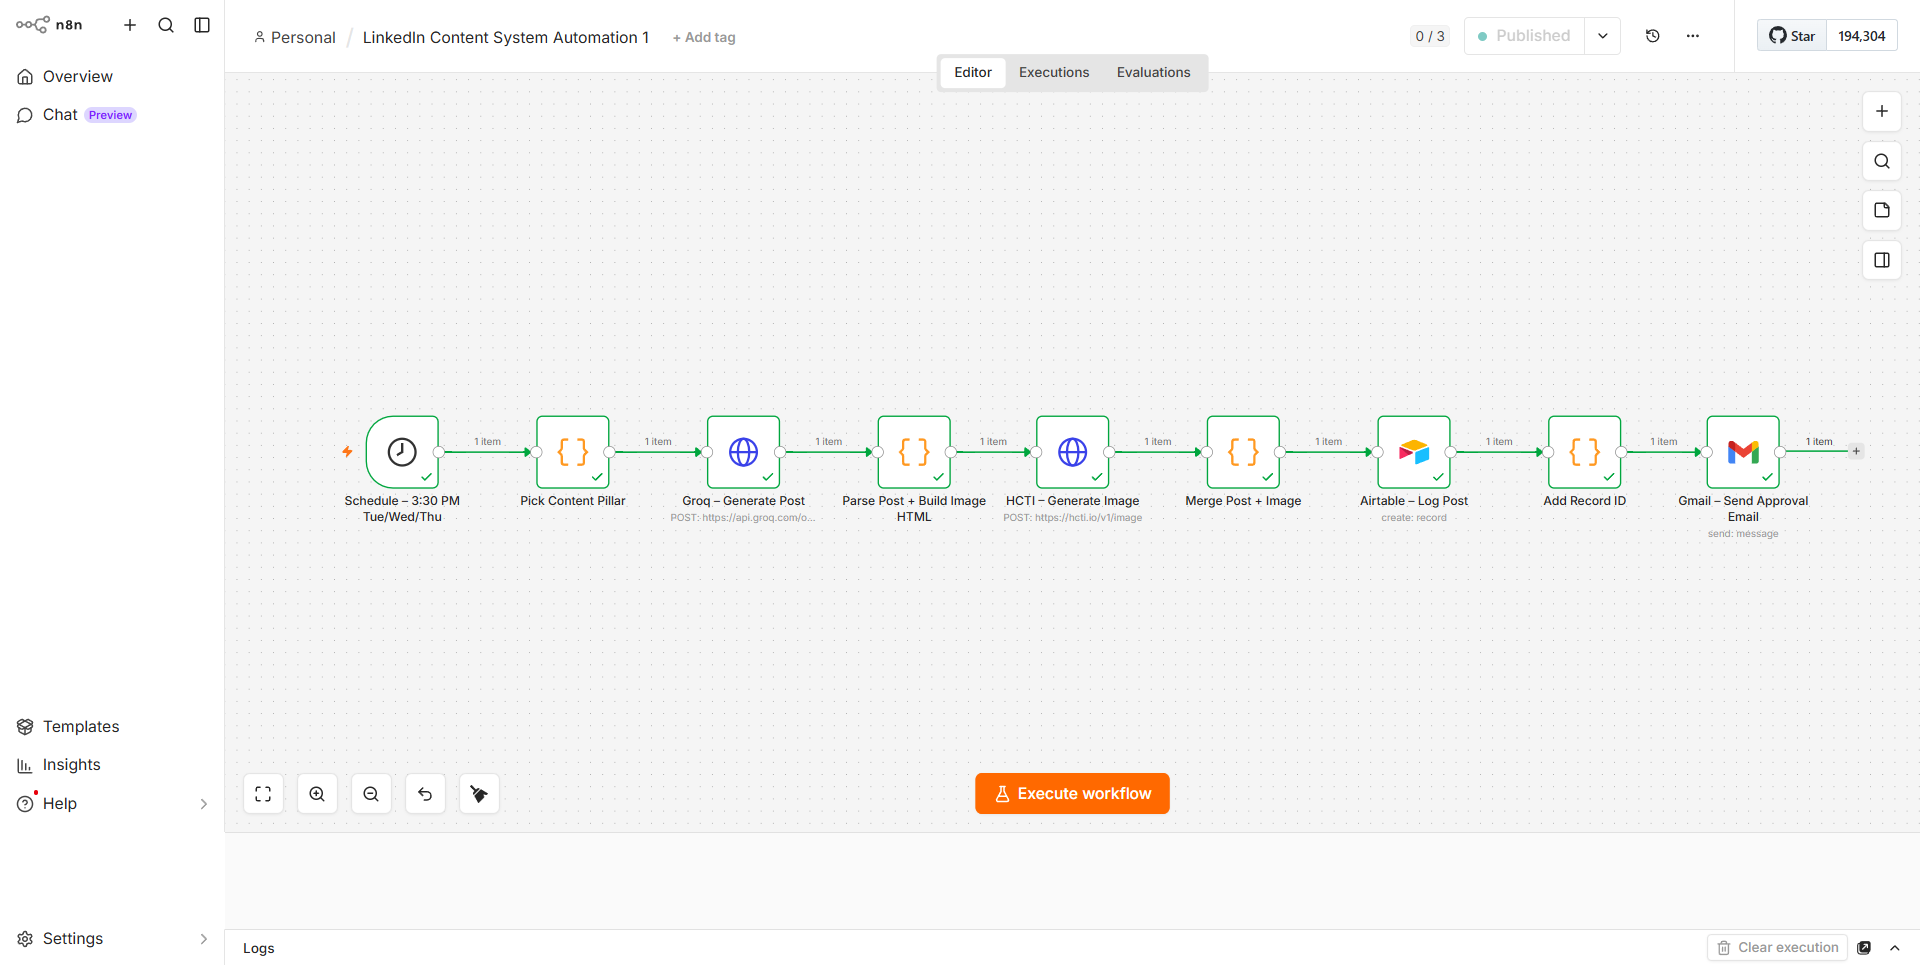Select the Gmail Send Approval Email node

(x=1743, y=452)
